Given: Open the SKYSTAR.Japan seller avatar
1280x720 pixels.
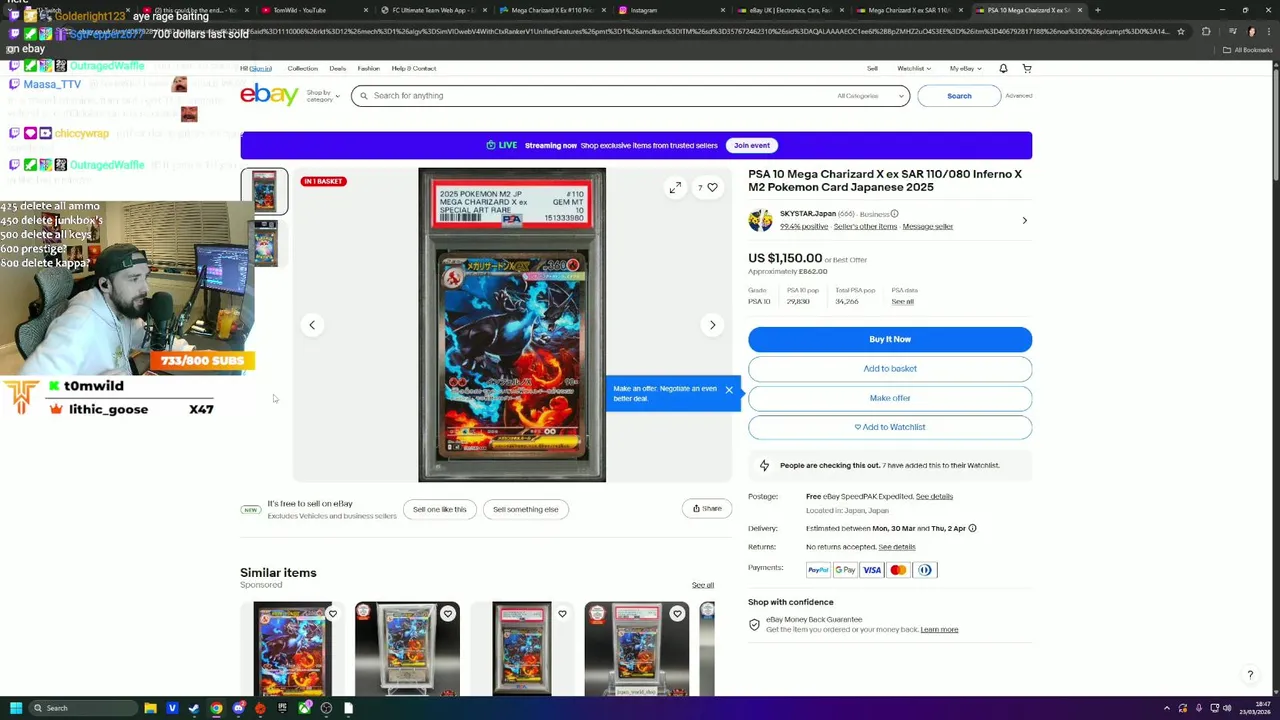Looking at the screenshot, I should 760,220.
